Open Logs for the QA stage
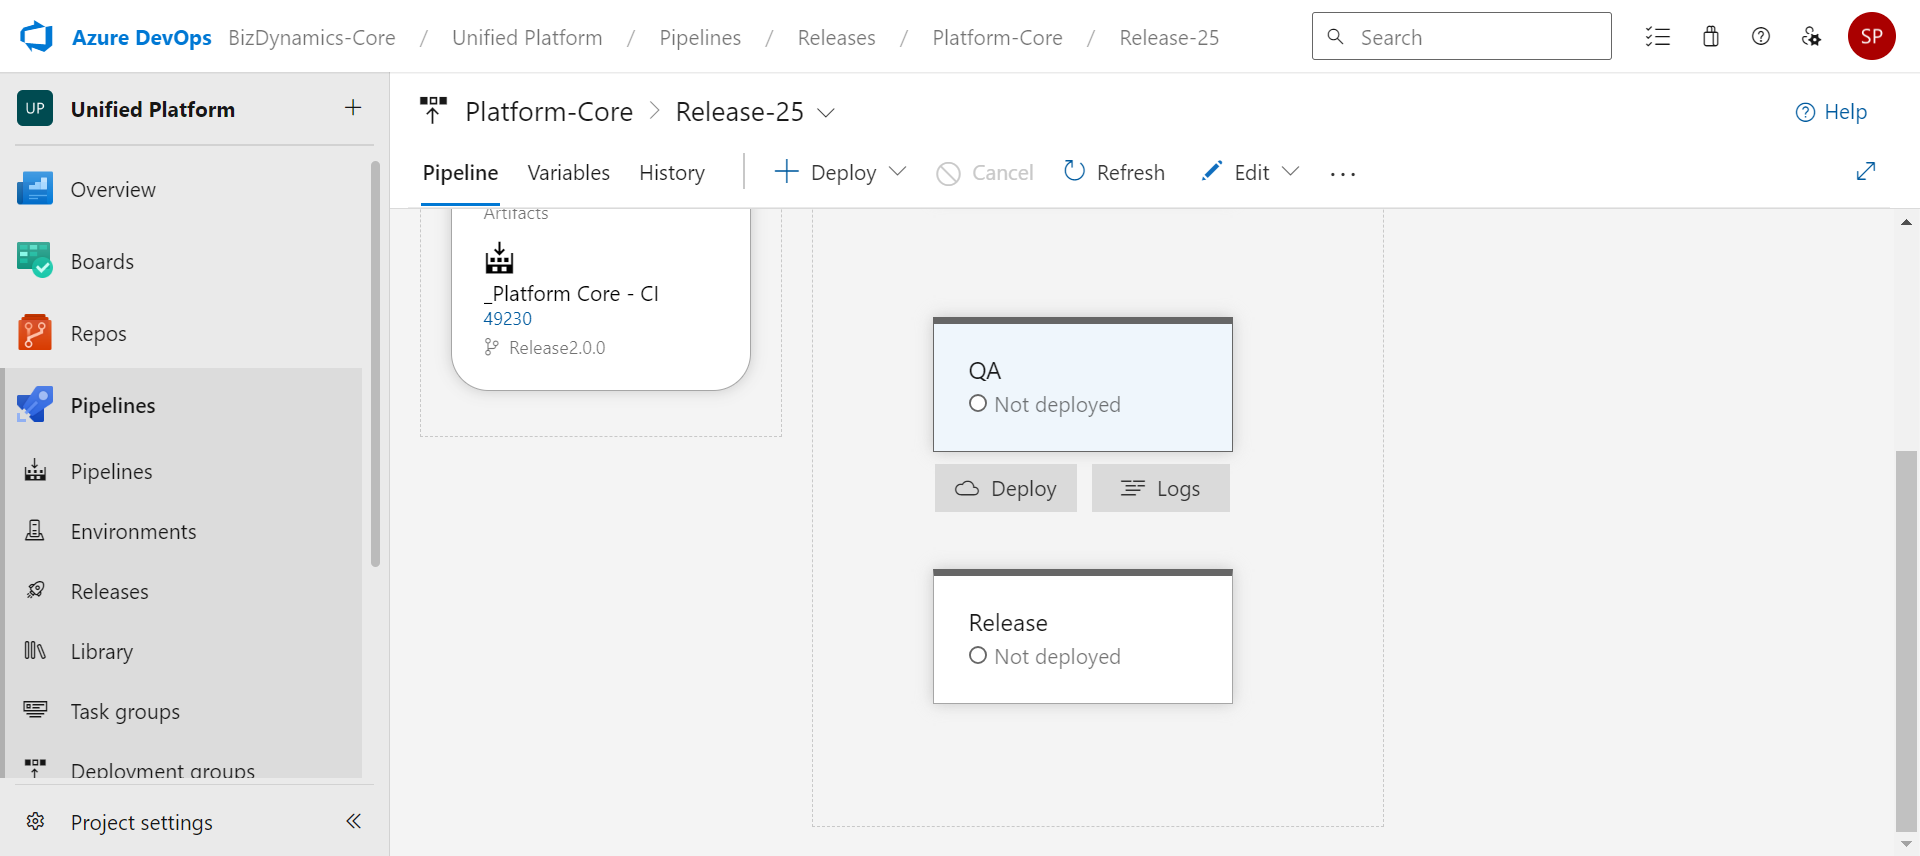 coord(1161,488)
